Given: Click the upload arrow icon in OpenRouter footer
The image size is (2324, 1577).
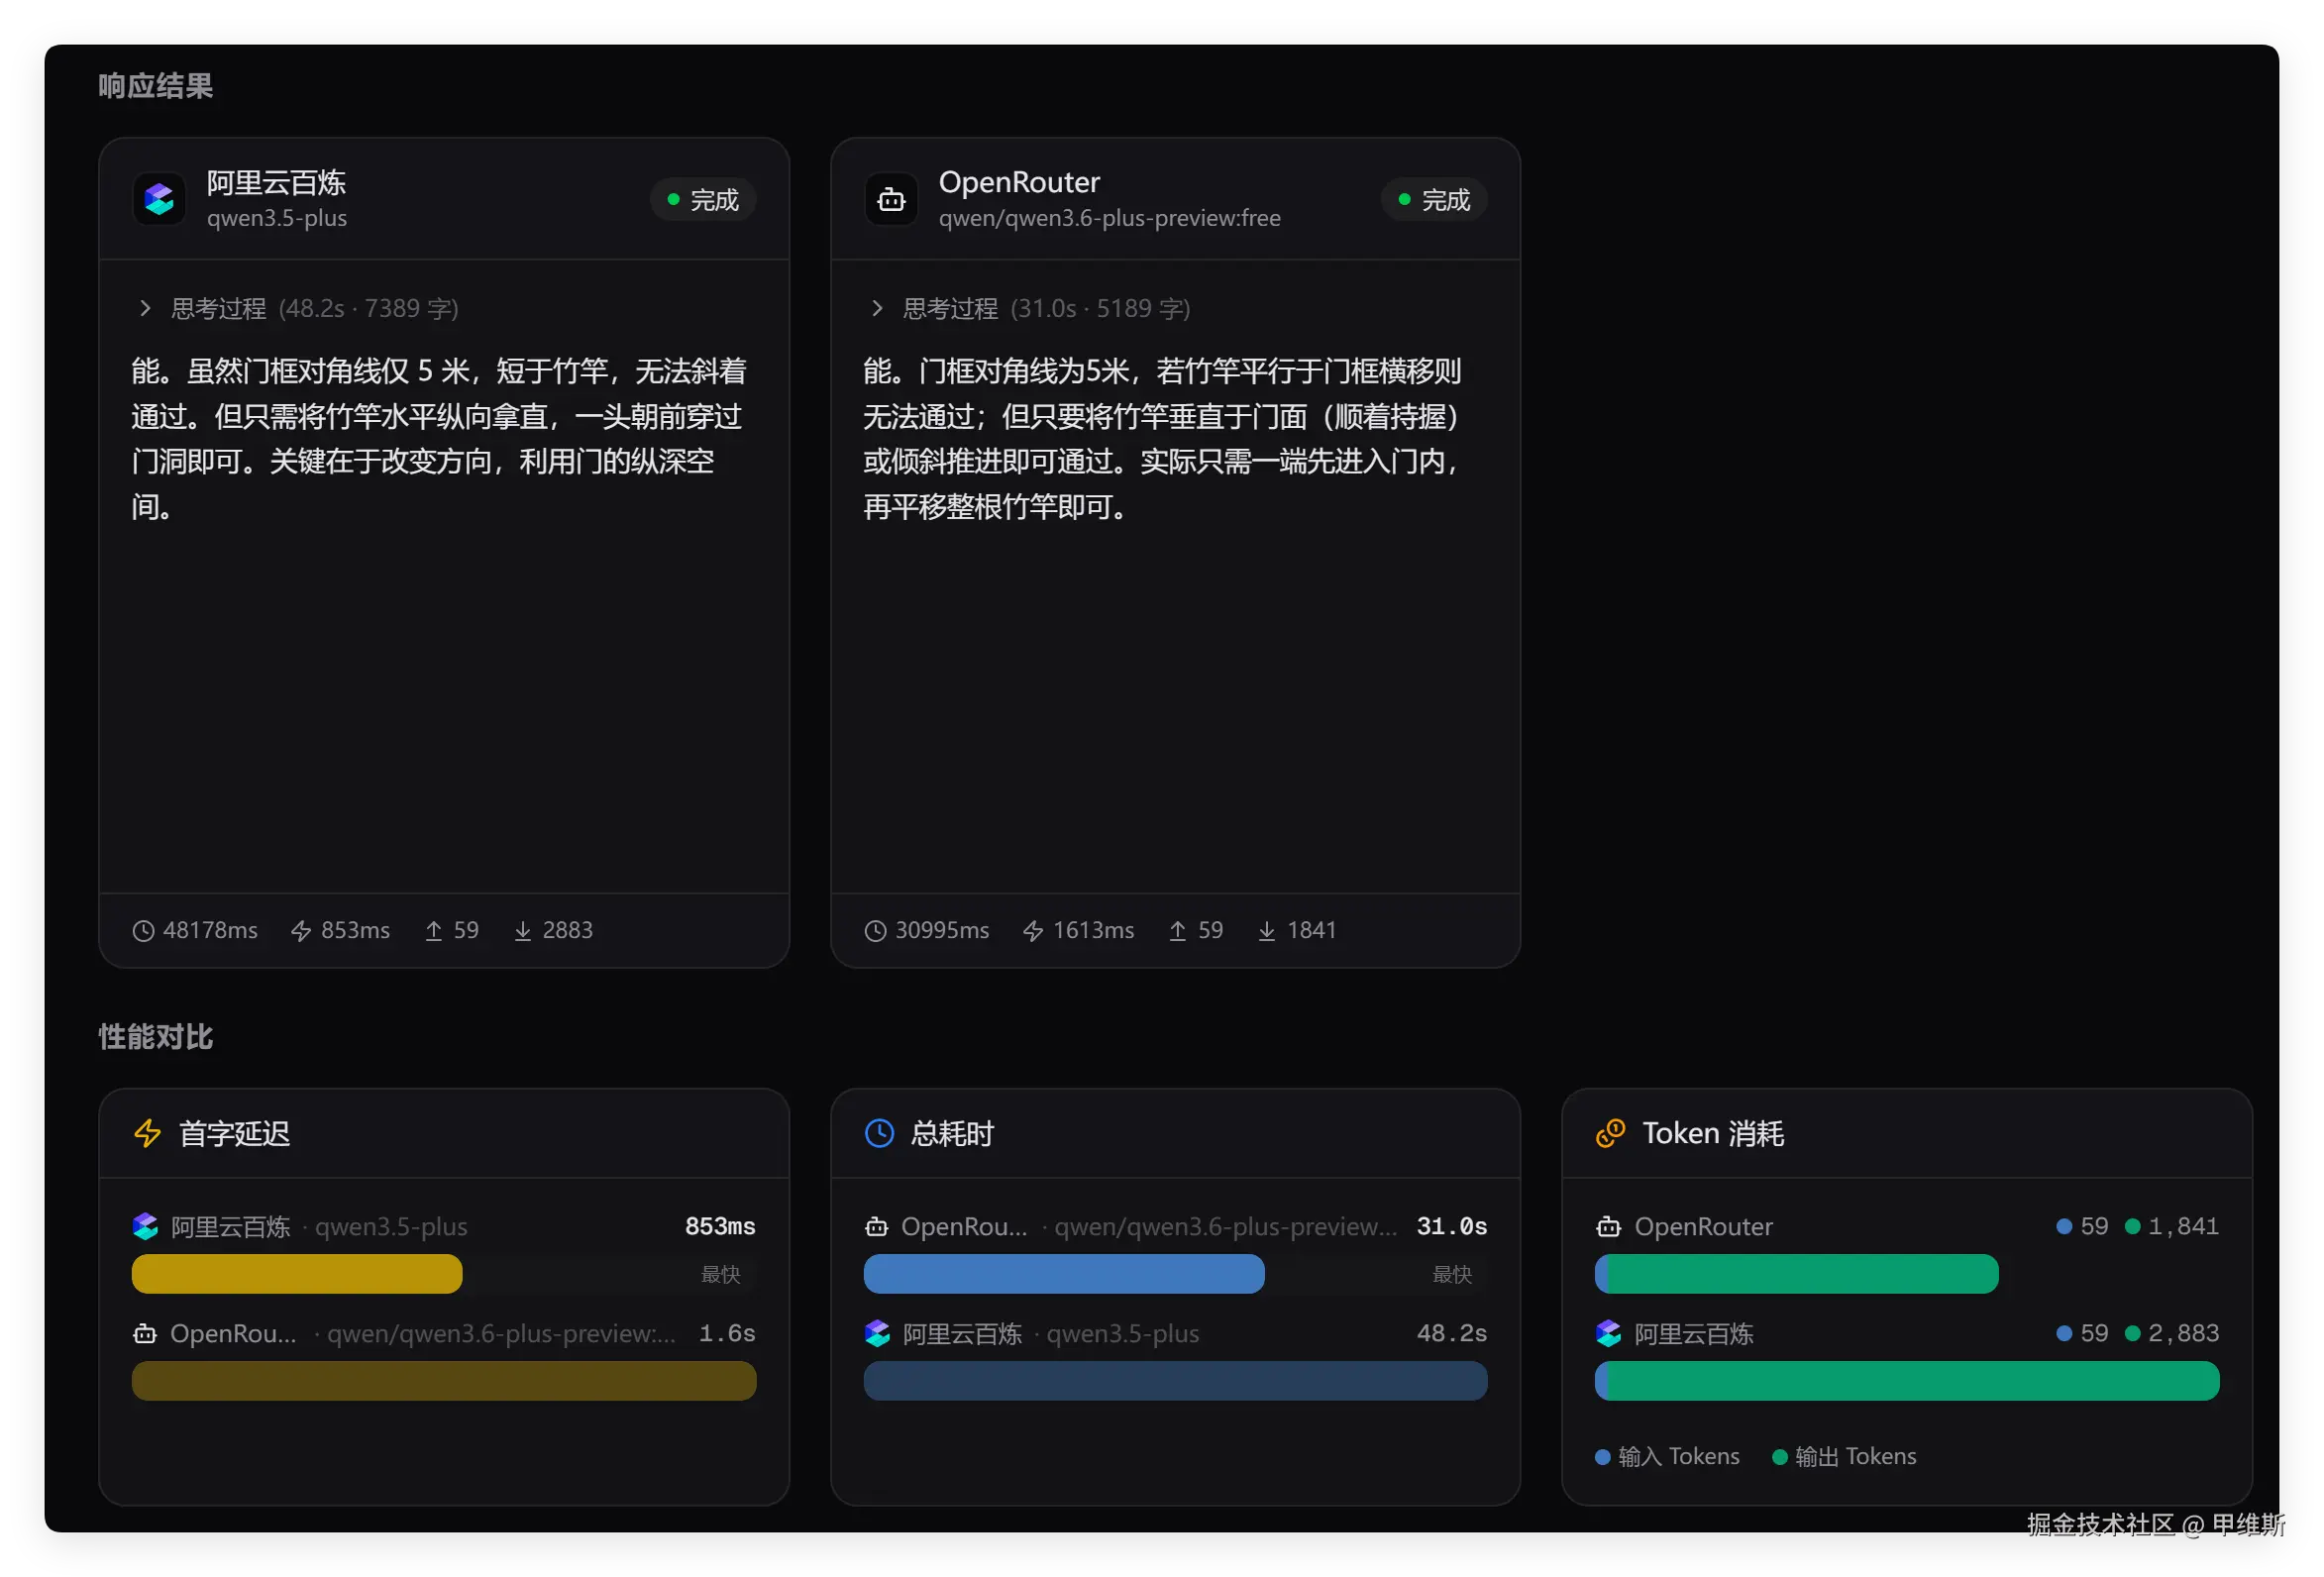Looking at the screenshot, I should point(1177,931).
